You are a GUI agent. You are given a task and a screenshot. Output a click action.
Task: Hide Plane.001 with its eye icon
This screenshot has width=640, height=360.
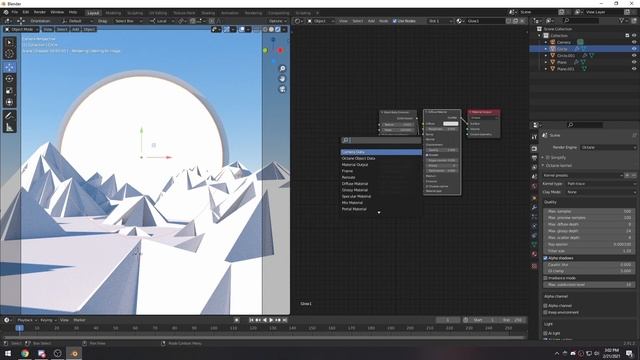coord(634,69)
